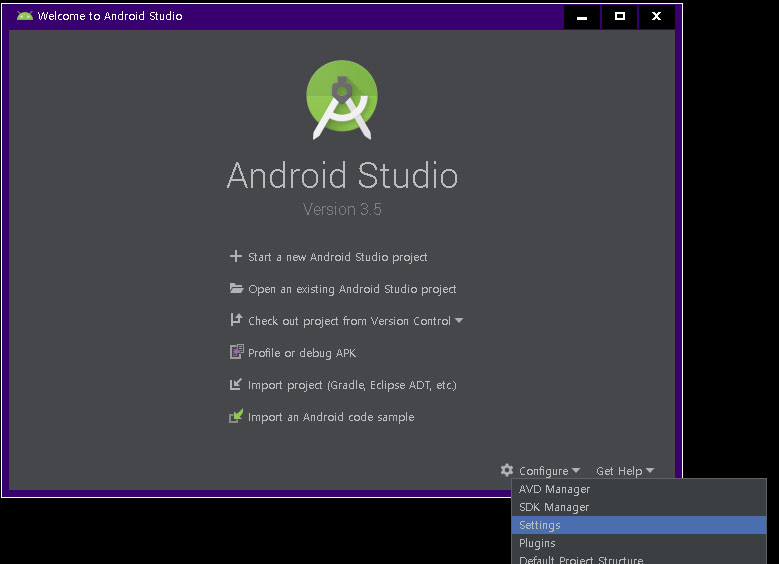Click the import project arrow icon

tap(235, 384)
